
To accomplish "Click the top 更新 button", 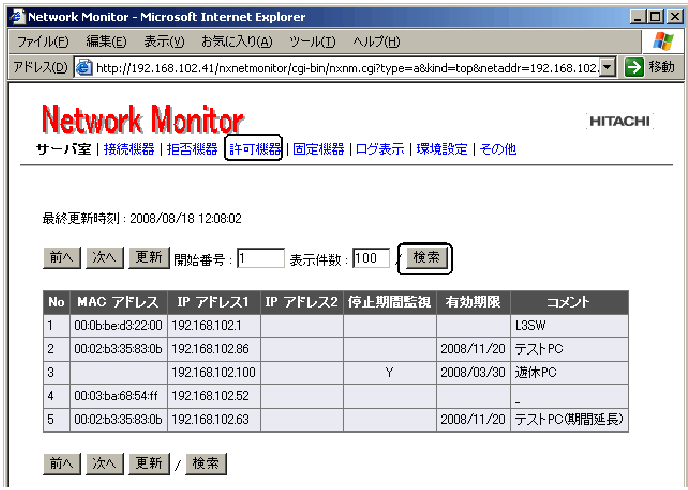I will (x=149, y=258).
